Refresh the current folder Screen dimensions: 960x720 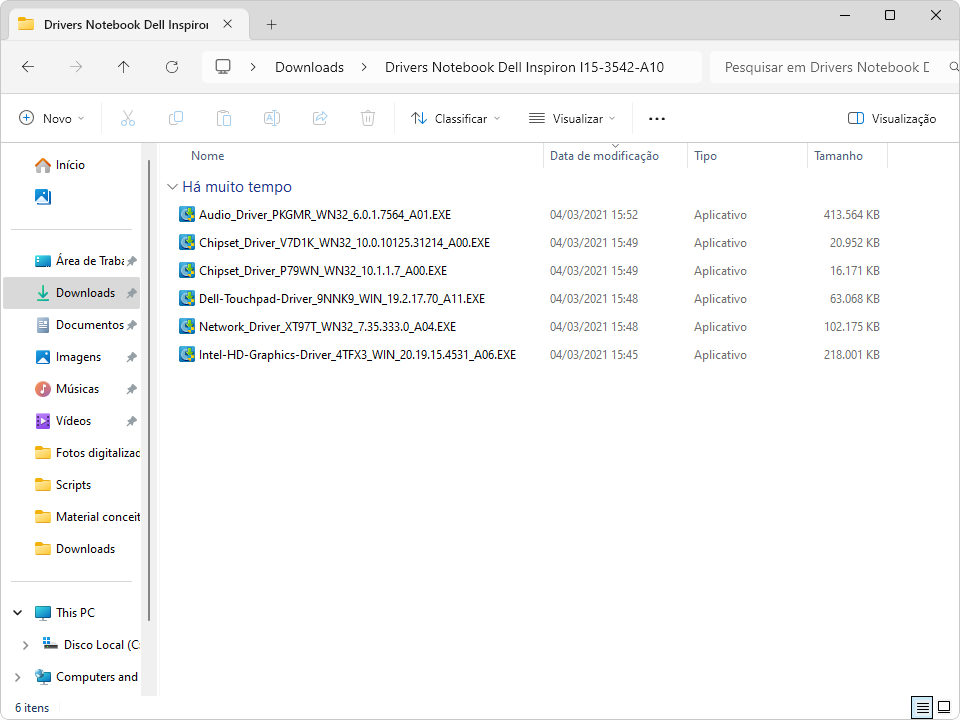172,67
